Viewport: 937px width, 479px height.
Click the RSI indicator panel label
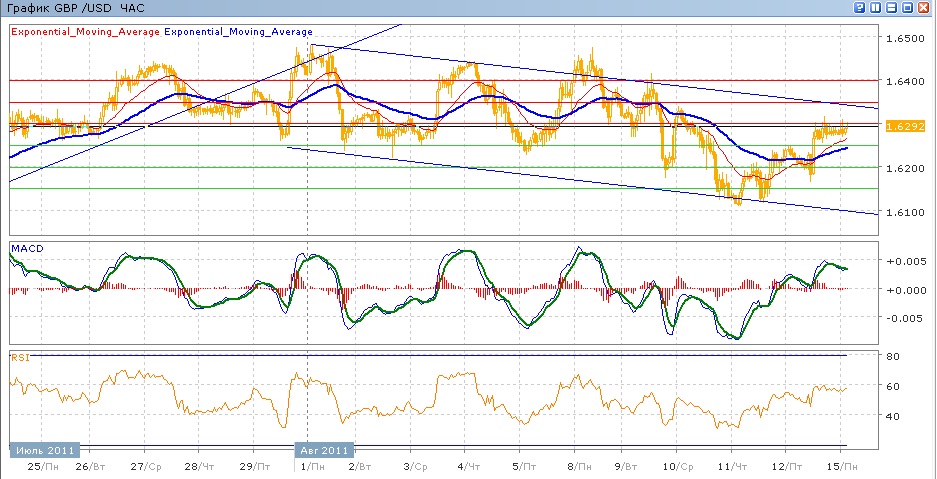click(19, 357)
